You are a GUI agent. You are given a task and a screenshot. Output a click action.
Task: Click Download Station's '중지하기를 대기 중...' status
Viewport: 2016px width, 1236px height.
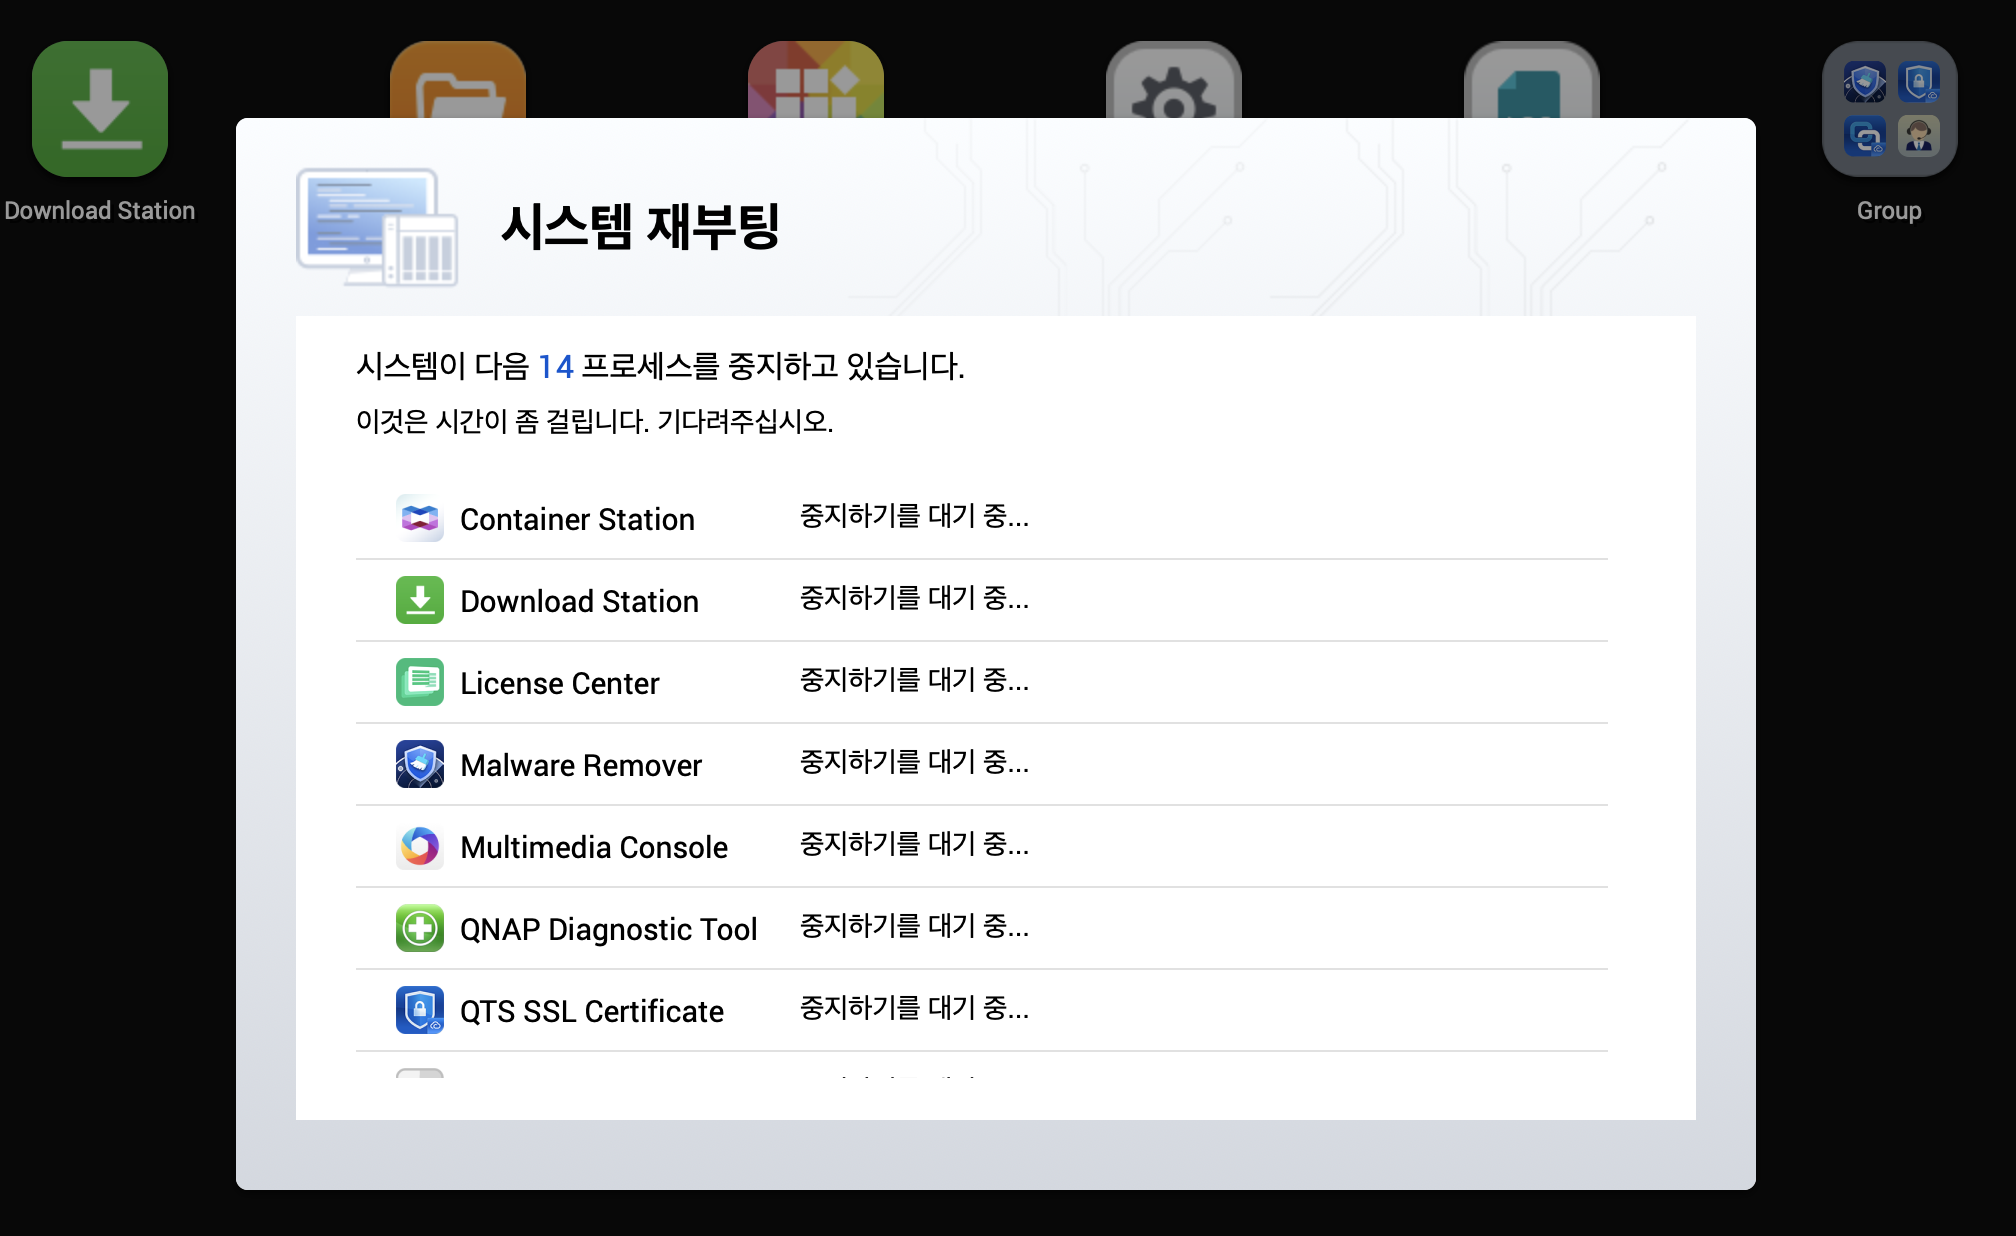(914, 598)
